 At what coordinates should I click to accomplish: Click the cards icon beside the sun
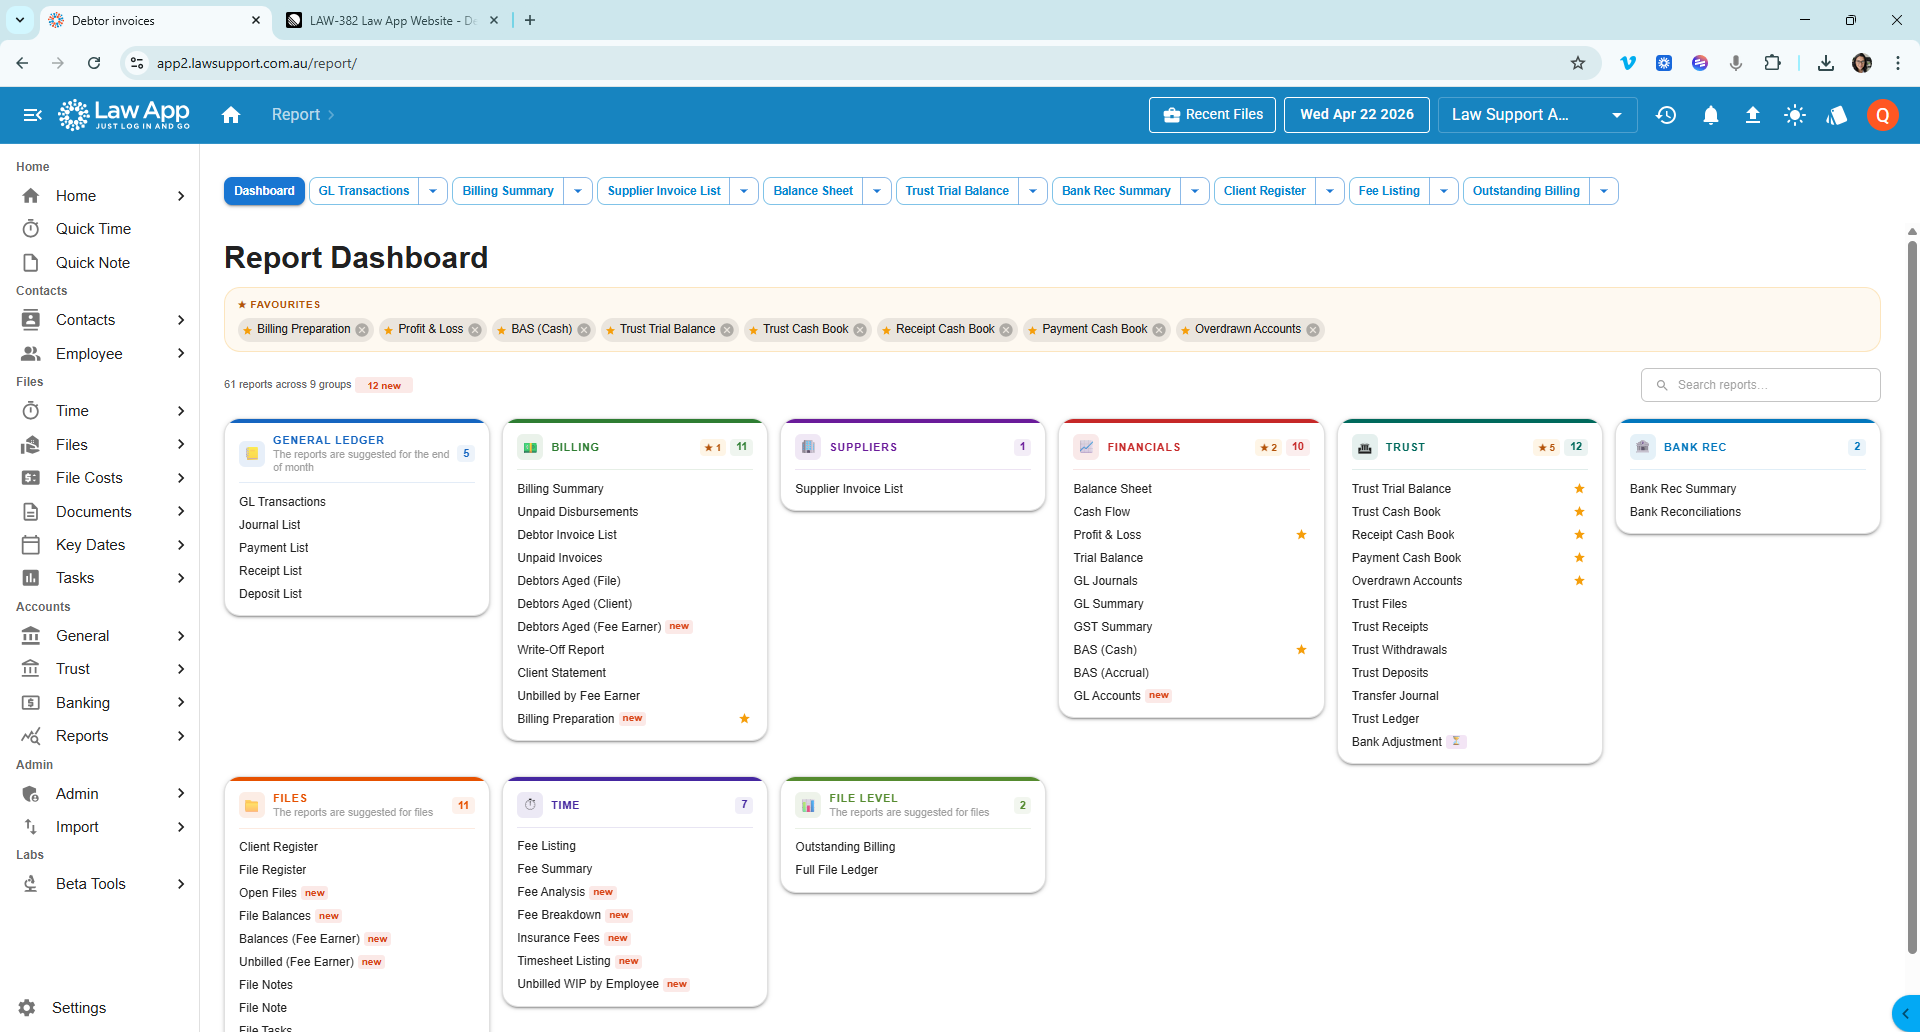click(1837, 115)
